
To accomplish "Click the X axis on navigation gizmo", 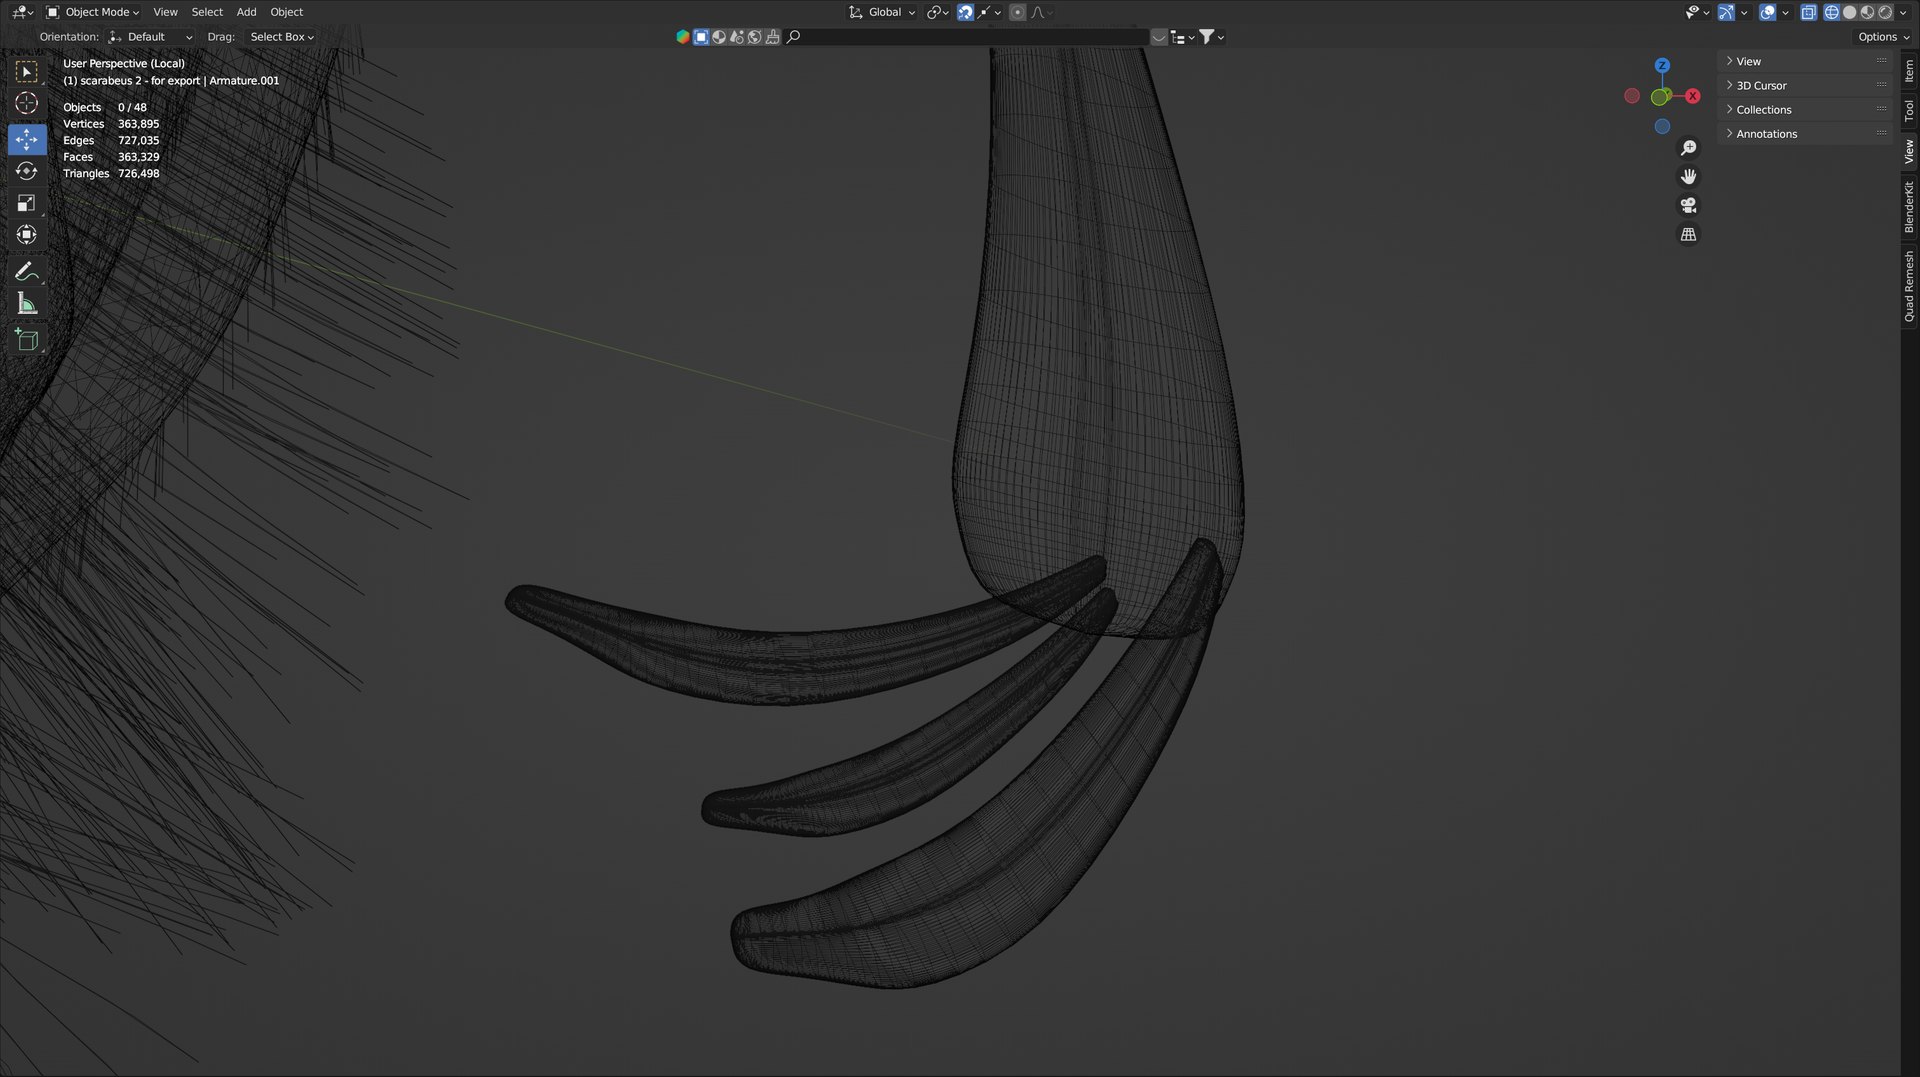I will [1692, 96].
